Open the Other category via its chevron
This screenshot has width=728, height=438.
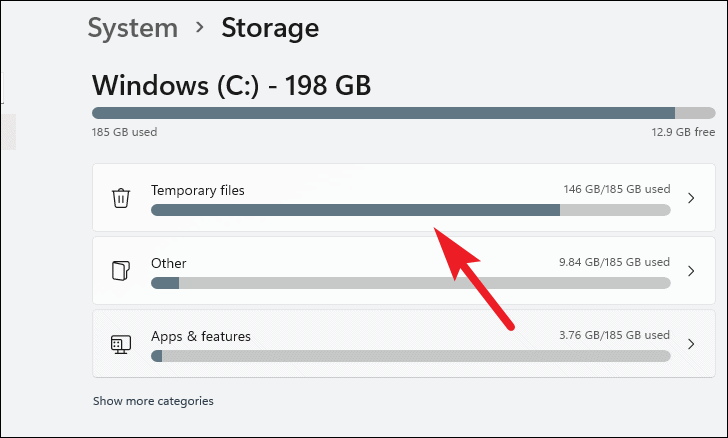[x=691, y=271]
